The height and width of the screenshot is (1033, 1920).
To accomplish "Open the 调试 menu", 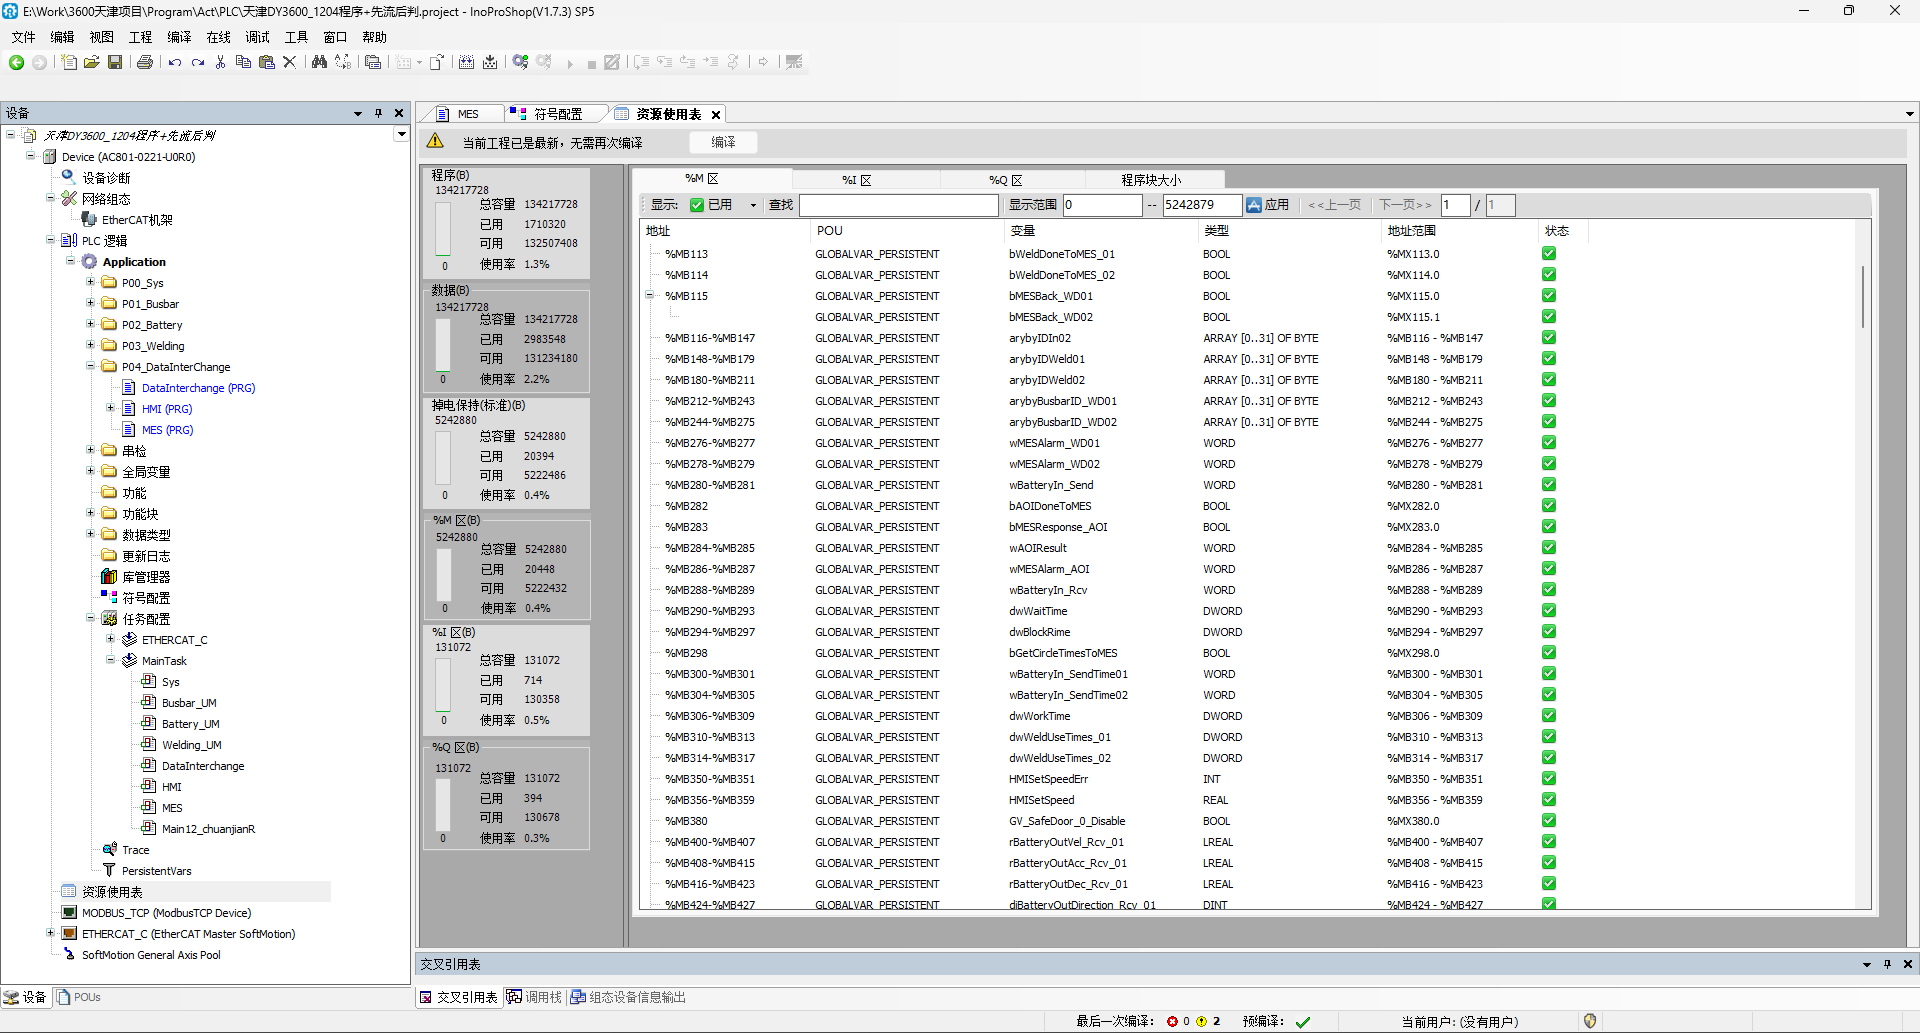I will click(x=257, y=37).
